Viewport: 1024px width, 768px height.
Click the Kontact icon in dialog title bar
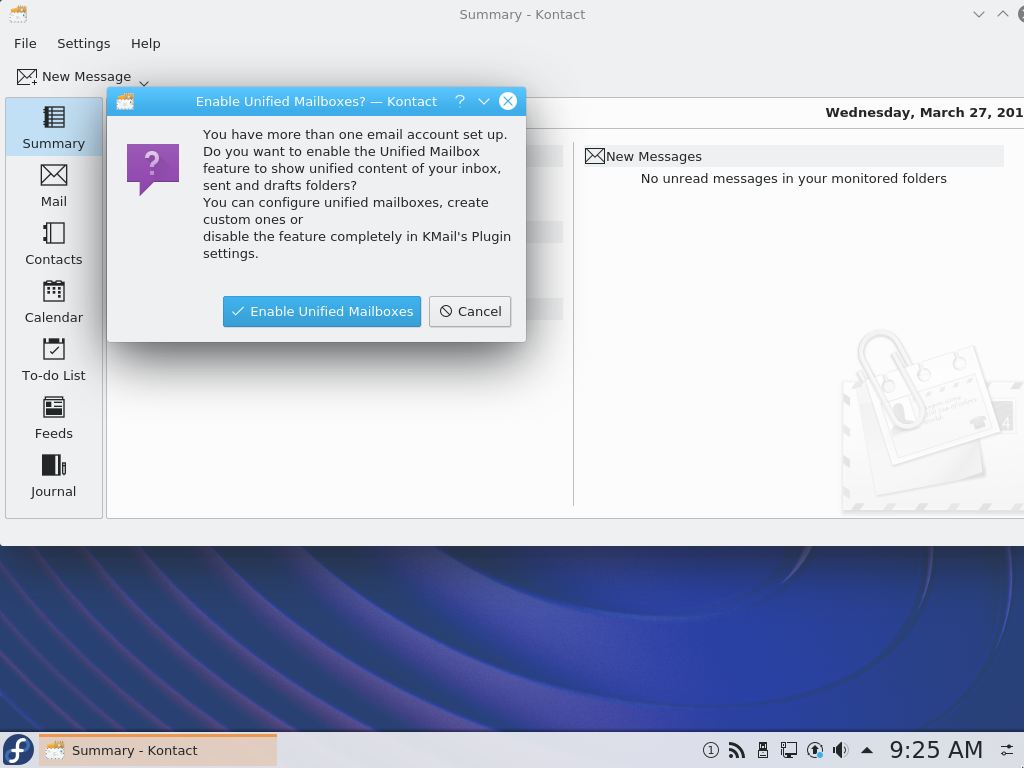point(125,101)
